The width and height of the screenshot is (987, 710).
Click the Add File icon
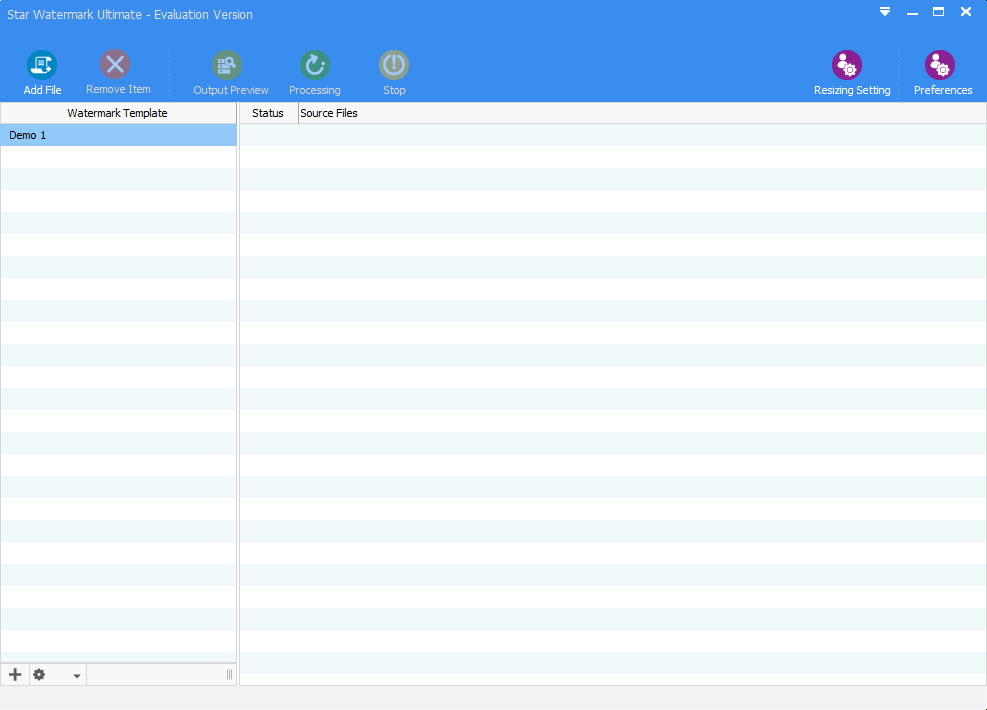(42, 65)
